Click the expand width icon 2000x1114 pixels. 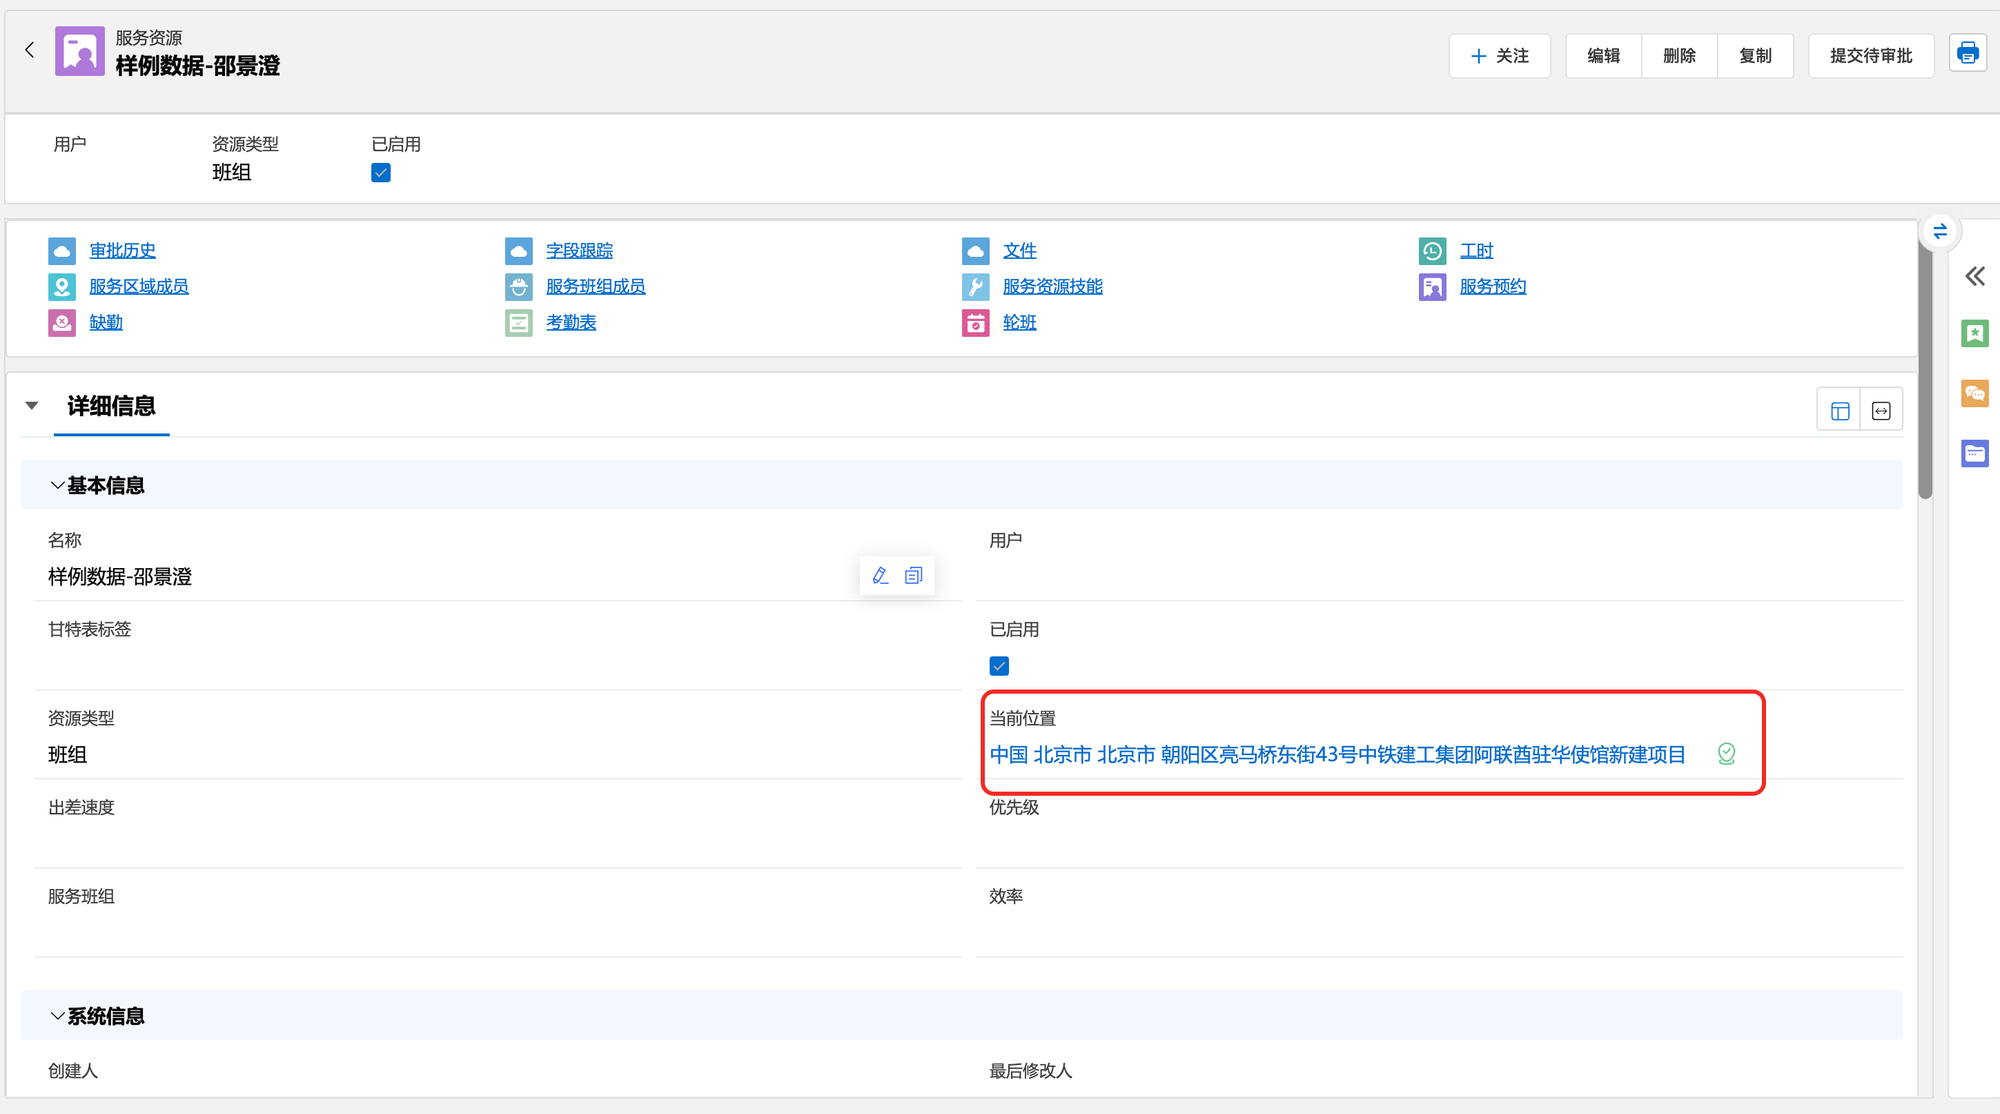pyautogui.click(x=1881, y=411)
